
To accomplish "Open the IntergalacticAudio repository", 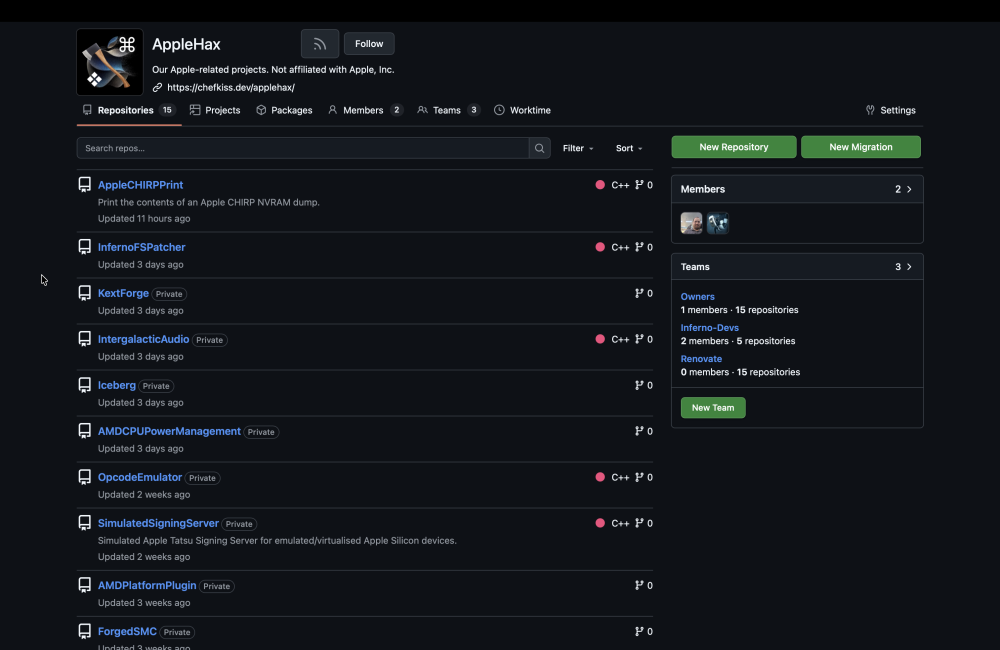I will click(x=143, y=339).
